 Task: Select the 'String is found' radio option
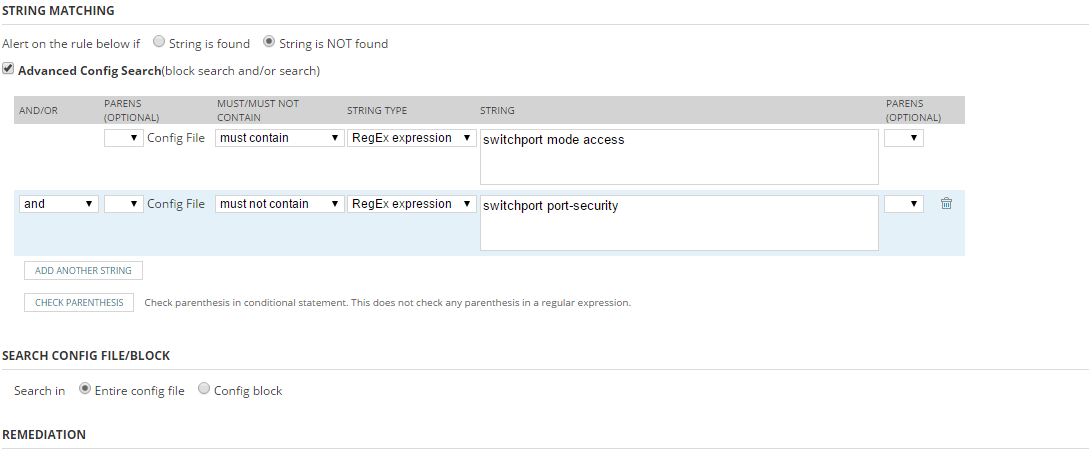pos(160,43)
